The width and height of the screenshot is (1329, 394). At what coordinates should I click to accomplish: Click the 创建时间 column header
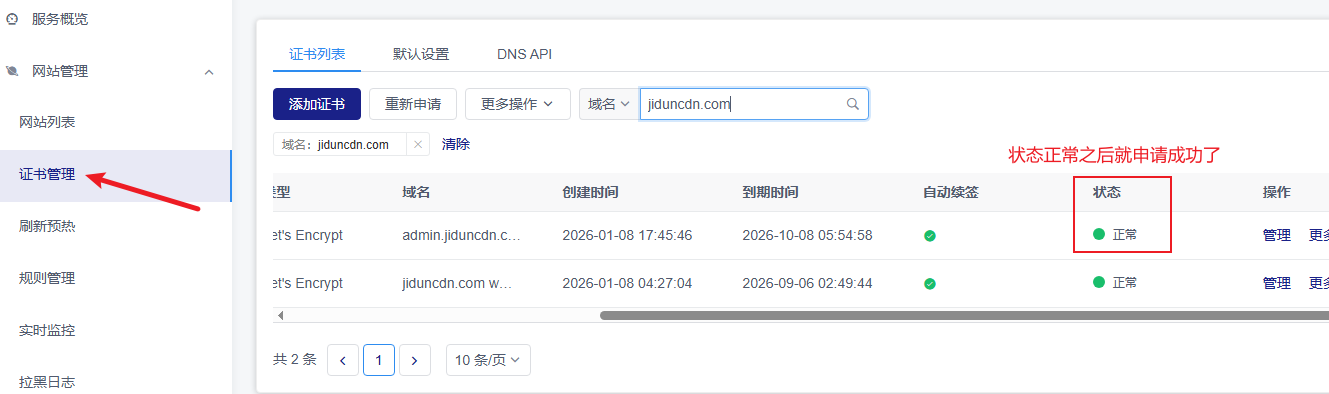590,192
